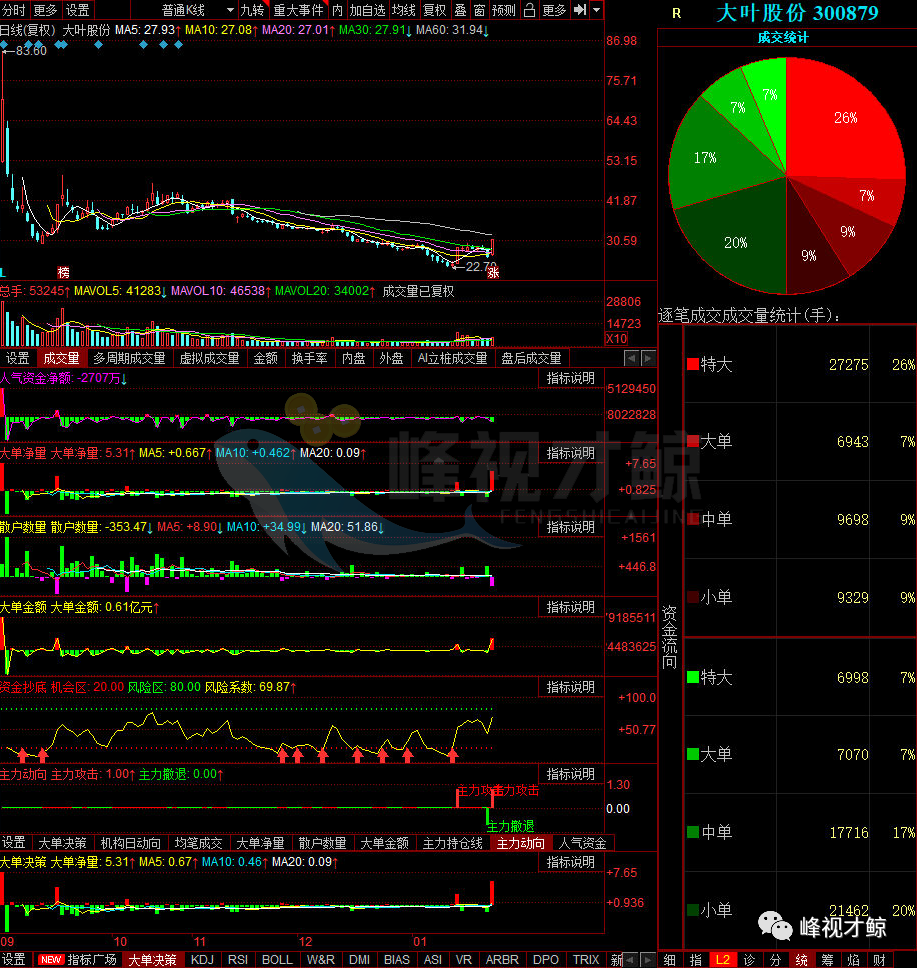917x968 pixels.
Task: Toggle the 复权 adjustment option
Action: point(434,10)
